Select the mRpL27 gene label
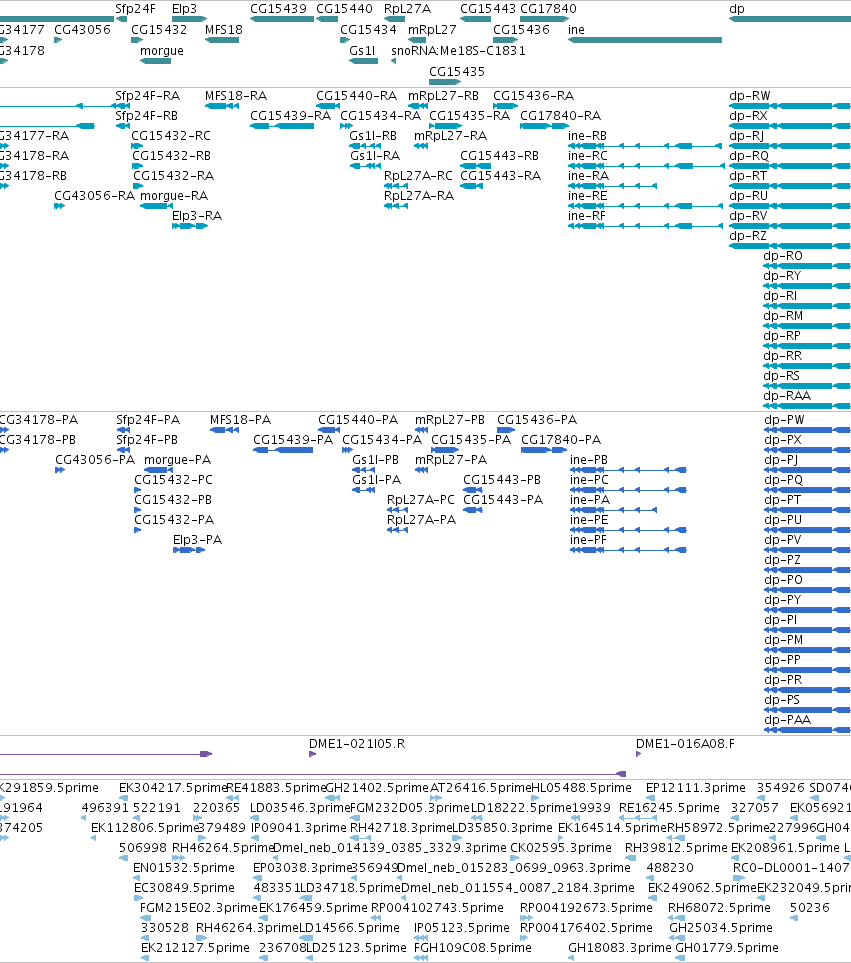 click(x=432, y=30)
